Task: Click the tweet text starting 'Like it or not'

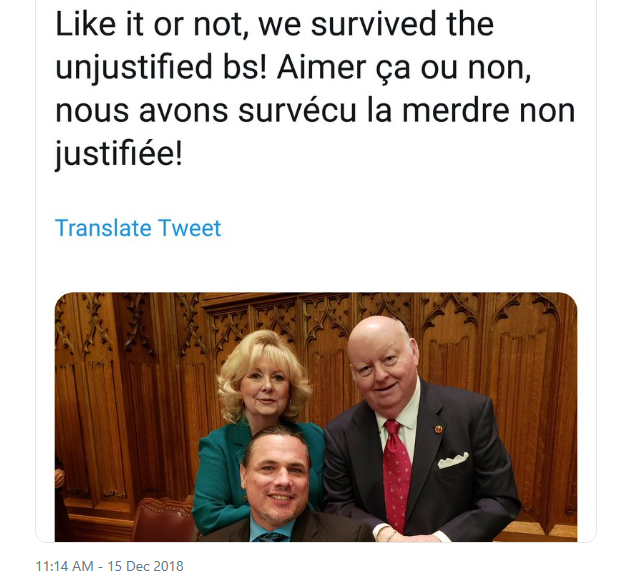Action: pyautogui.click(x=315, y=89)
